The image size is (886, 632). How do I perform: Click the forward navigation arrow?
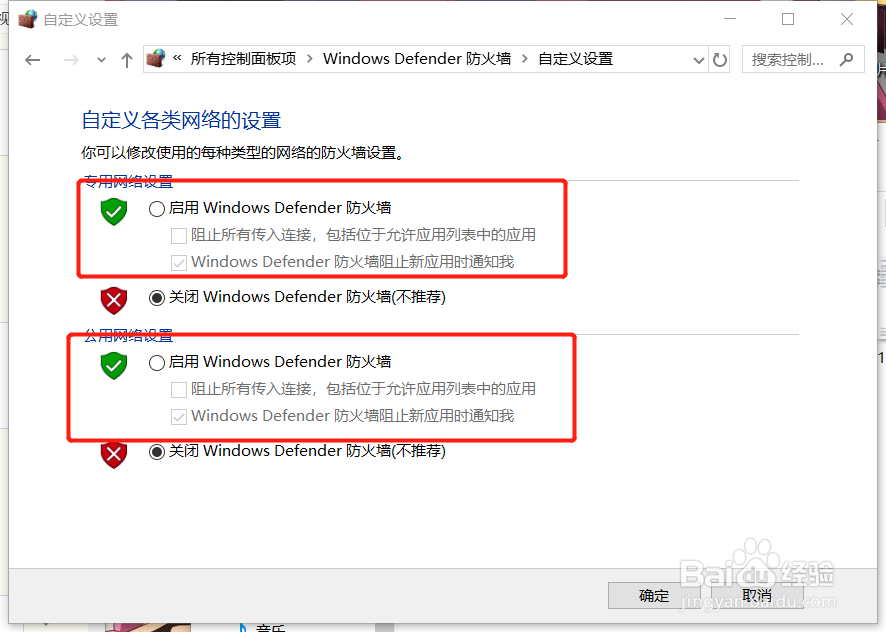71,60
